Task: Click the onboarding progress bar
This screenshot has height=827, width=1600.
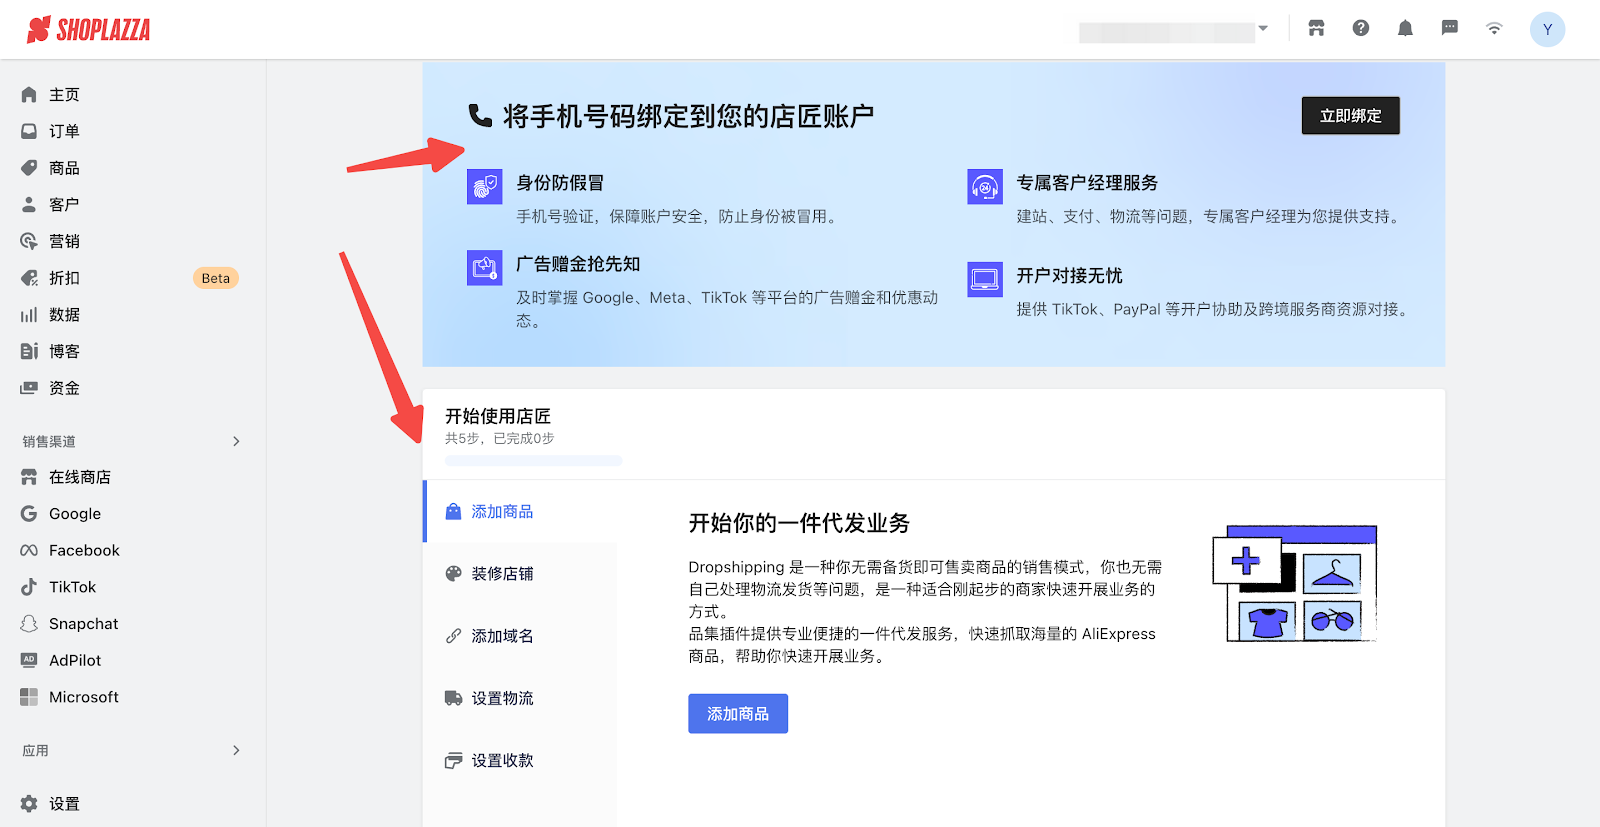Action: 533,461
